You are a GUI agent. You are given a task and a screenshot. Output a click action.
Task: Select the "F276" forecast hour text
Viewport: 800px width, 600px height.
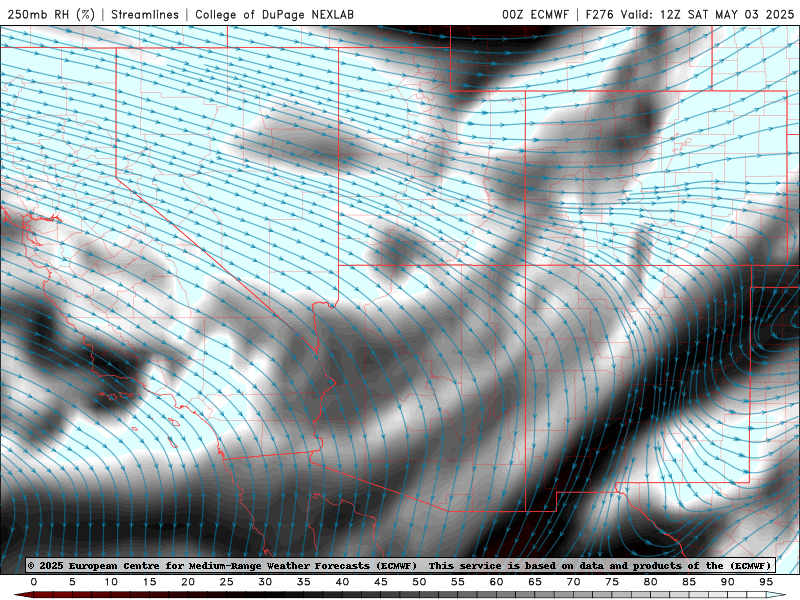599,14
